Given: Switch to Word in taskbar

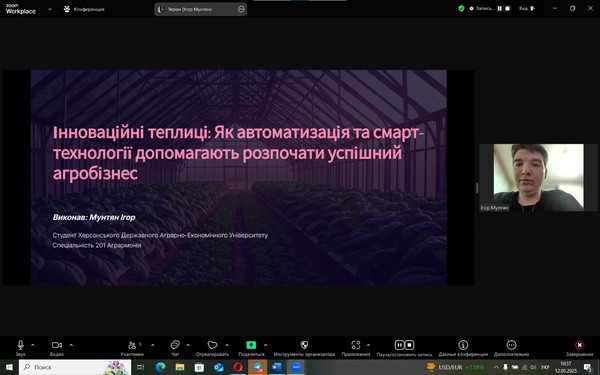Looking at the screenshot, I should pos(277,367).
